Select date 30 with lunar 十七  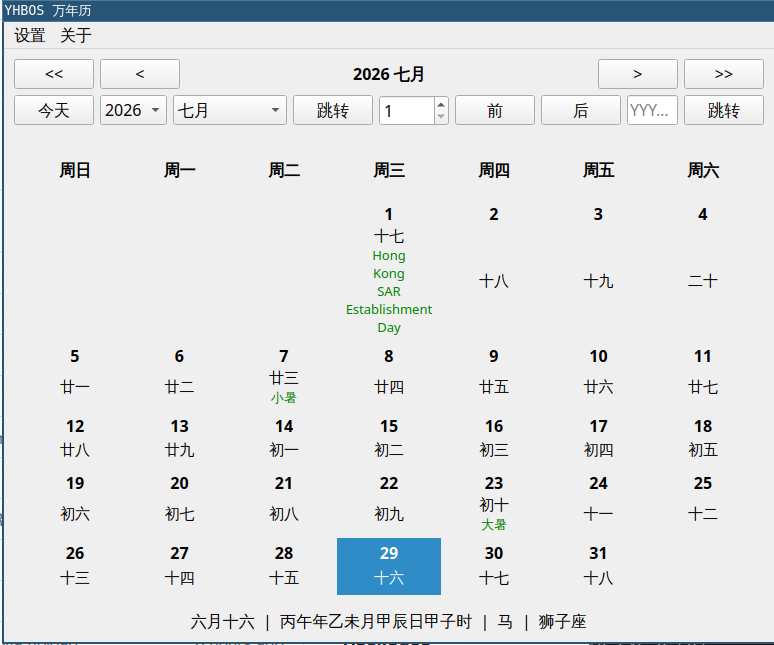click(494, 567)
